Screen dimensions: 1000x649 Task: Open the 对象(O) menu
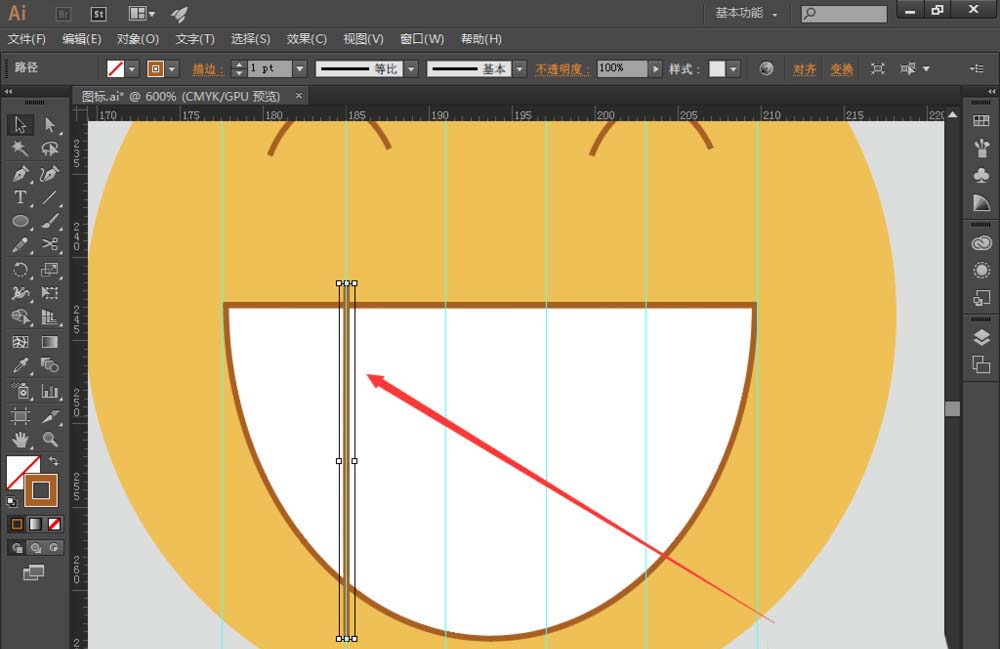(138, 40)
